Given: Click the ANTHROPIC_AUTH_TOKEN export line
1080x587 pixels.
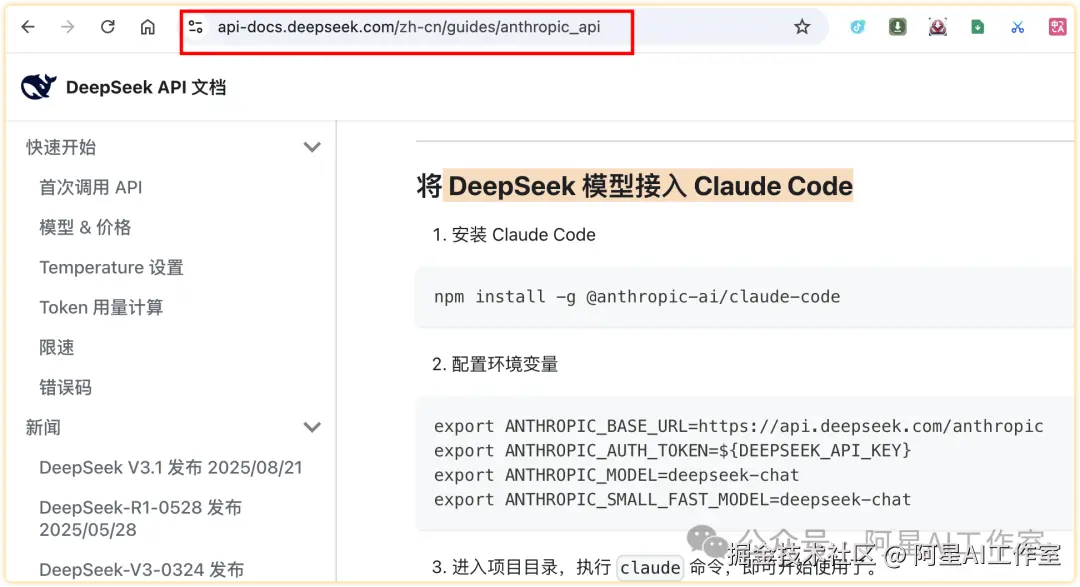Looking at the screenshot, I should click(672, 451).
